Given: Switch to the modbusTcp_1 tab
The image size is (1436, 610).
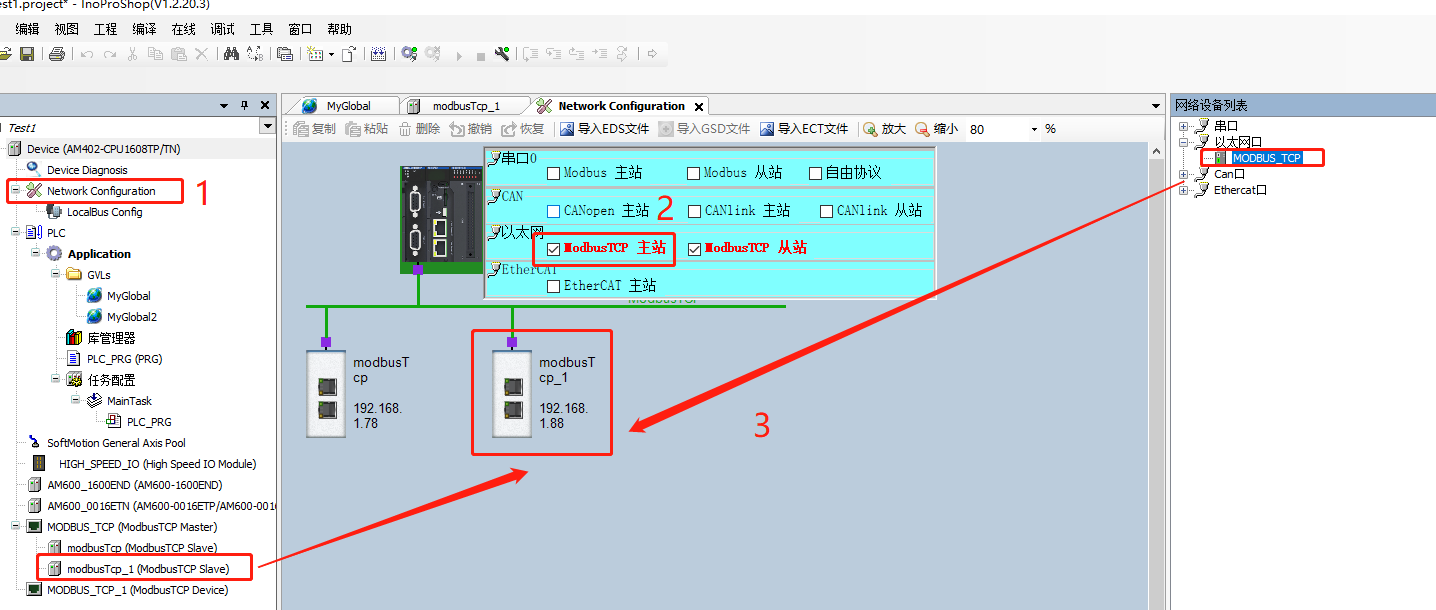Looking at the screenshot, I should coord(465,106).
